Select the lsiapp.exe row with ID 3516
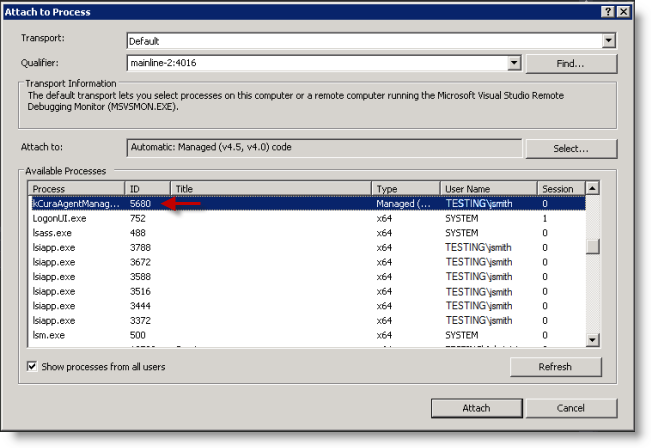The width and height of the screenshot is (651, 448). (x=308, y=291)
